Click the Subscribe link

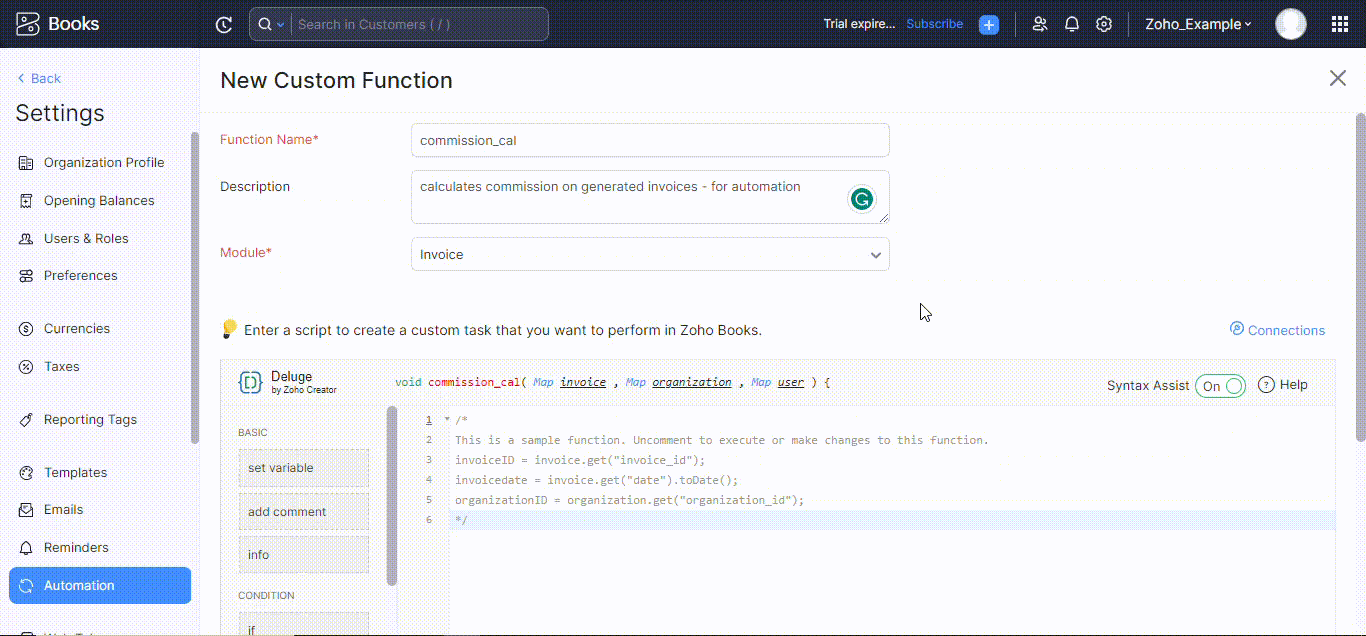(934, 24)
